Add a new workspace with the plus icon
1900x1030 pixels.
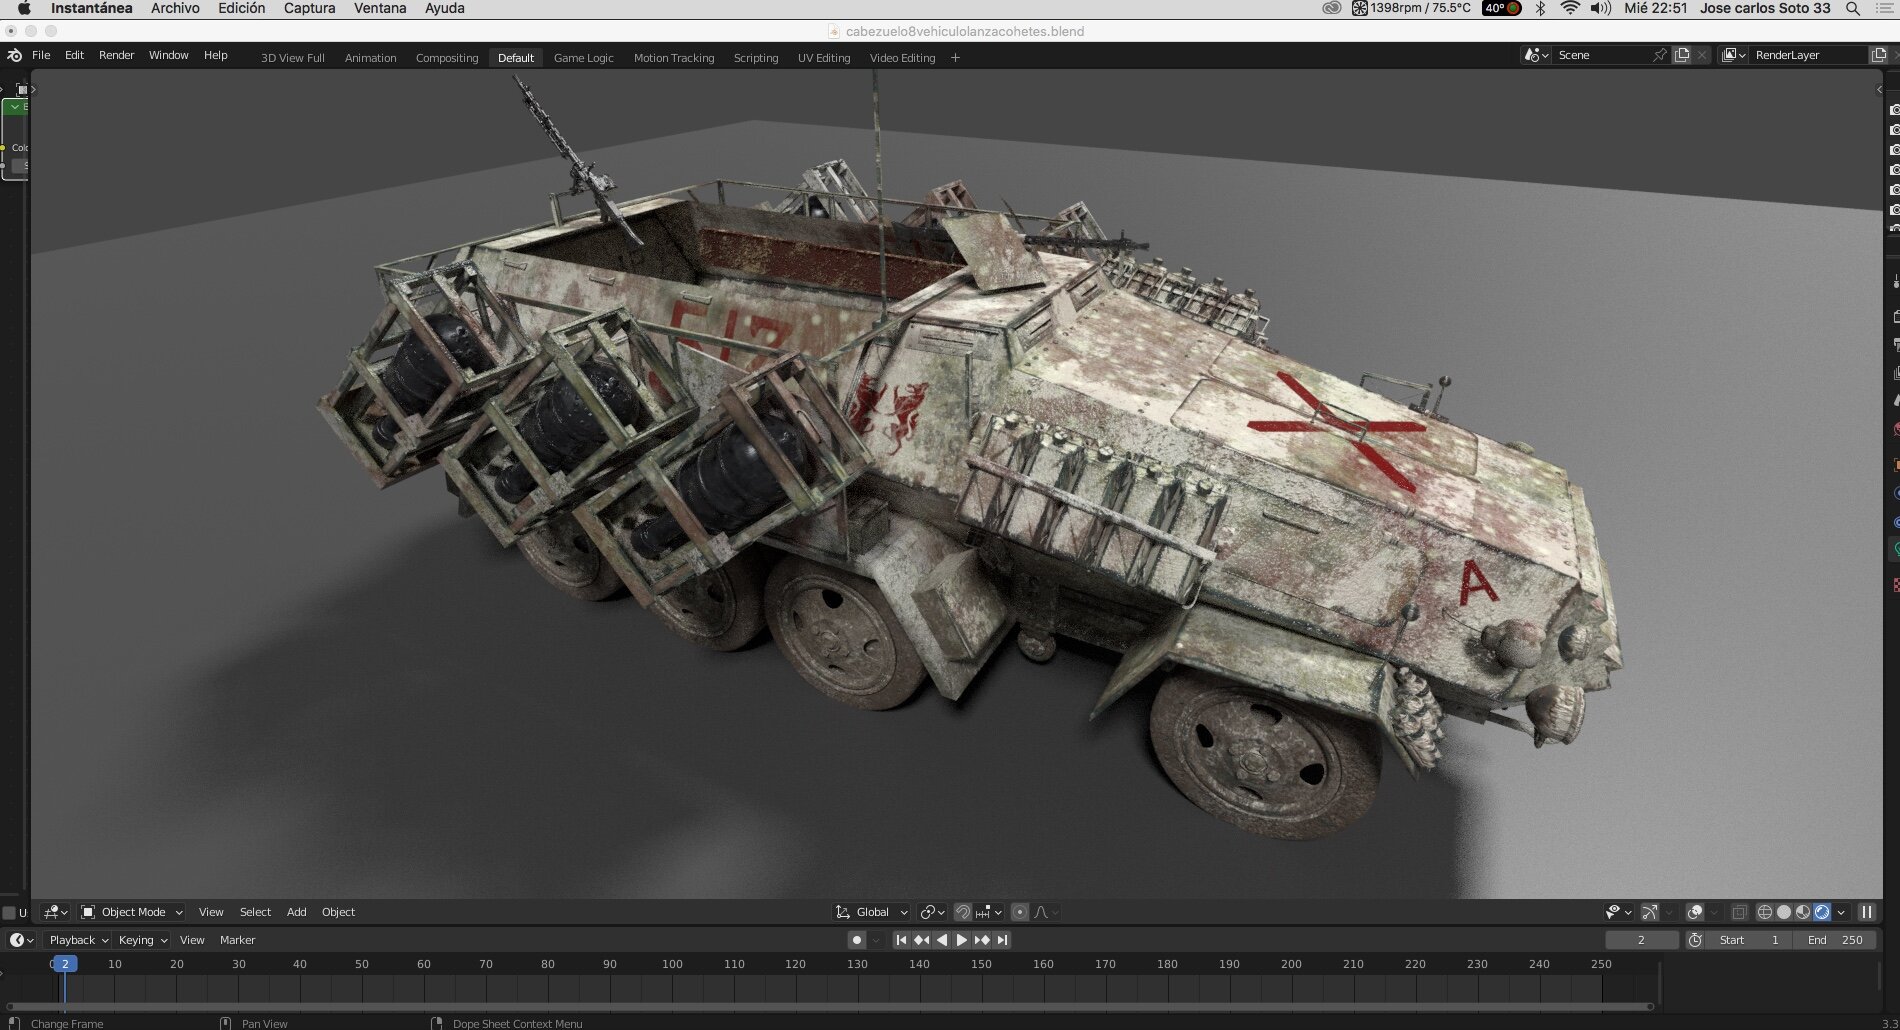pyautogui.click(x=955, y=58)
